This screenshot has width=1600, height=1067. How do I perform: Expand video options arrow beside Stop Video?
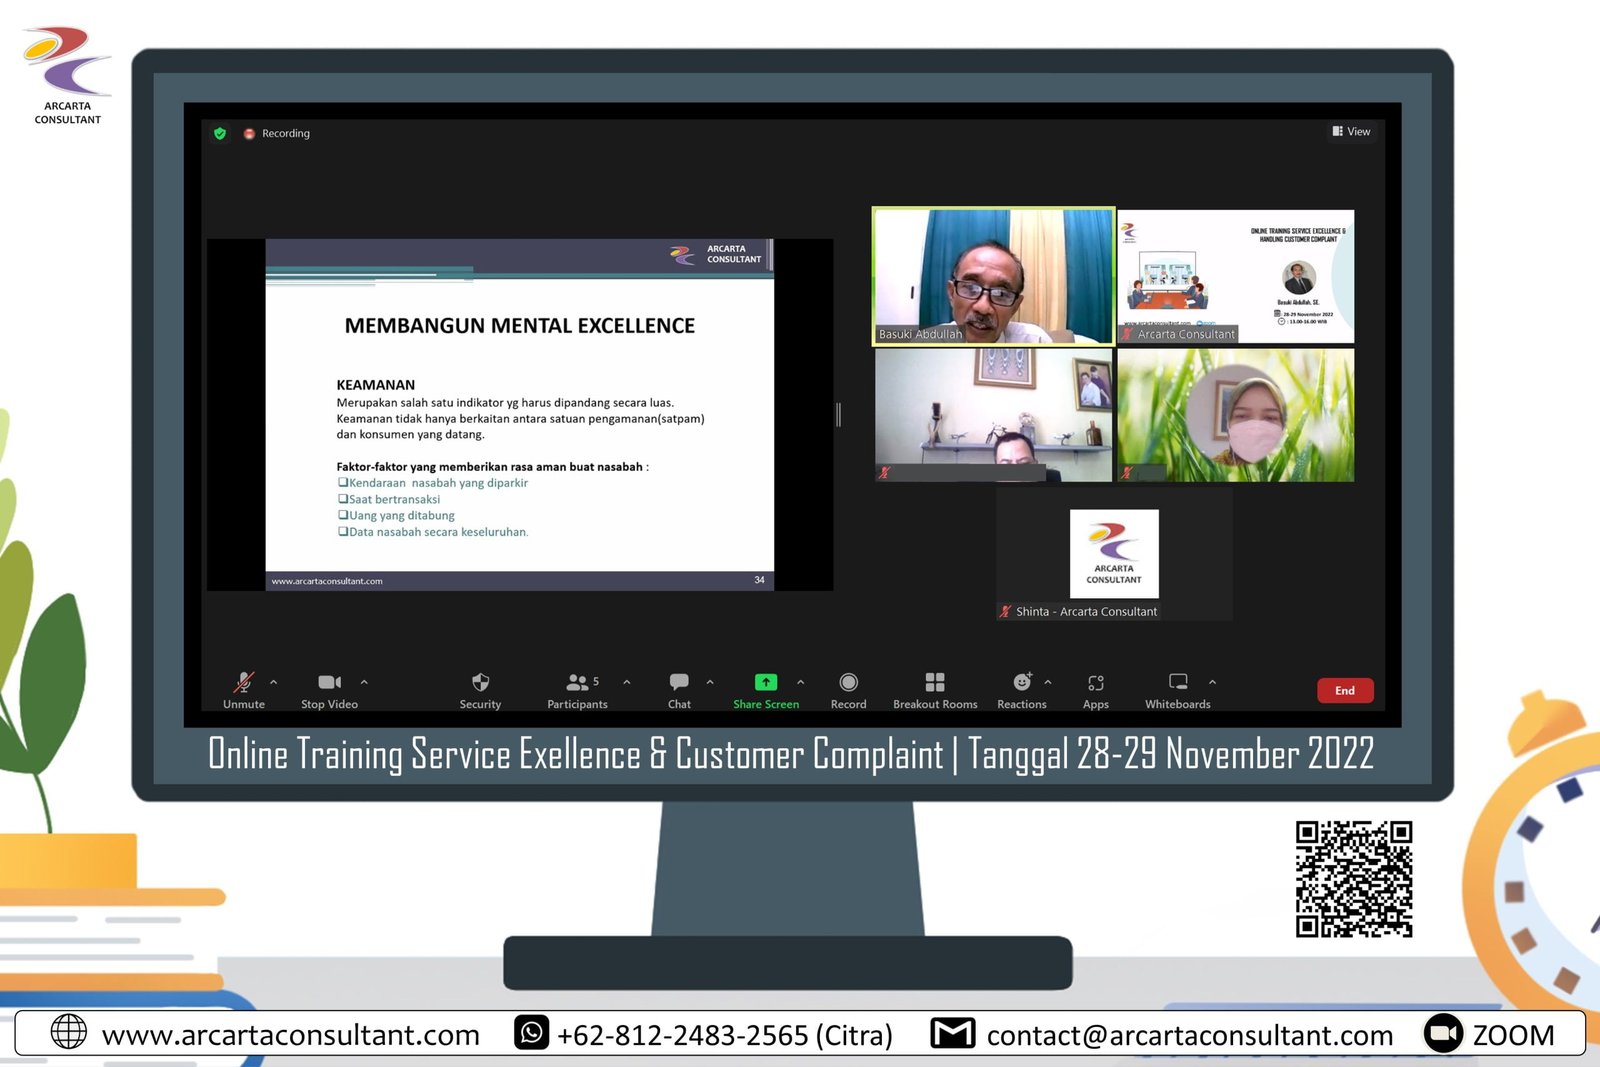point(364,682)
